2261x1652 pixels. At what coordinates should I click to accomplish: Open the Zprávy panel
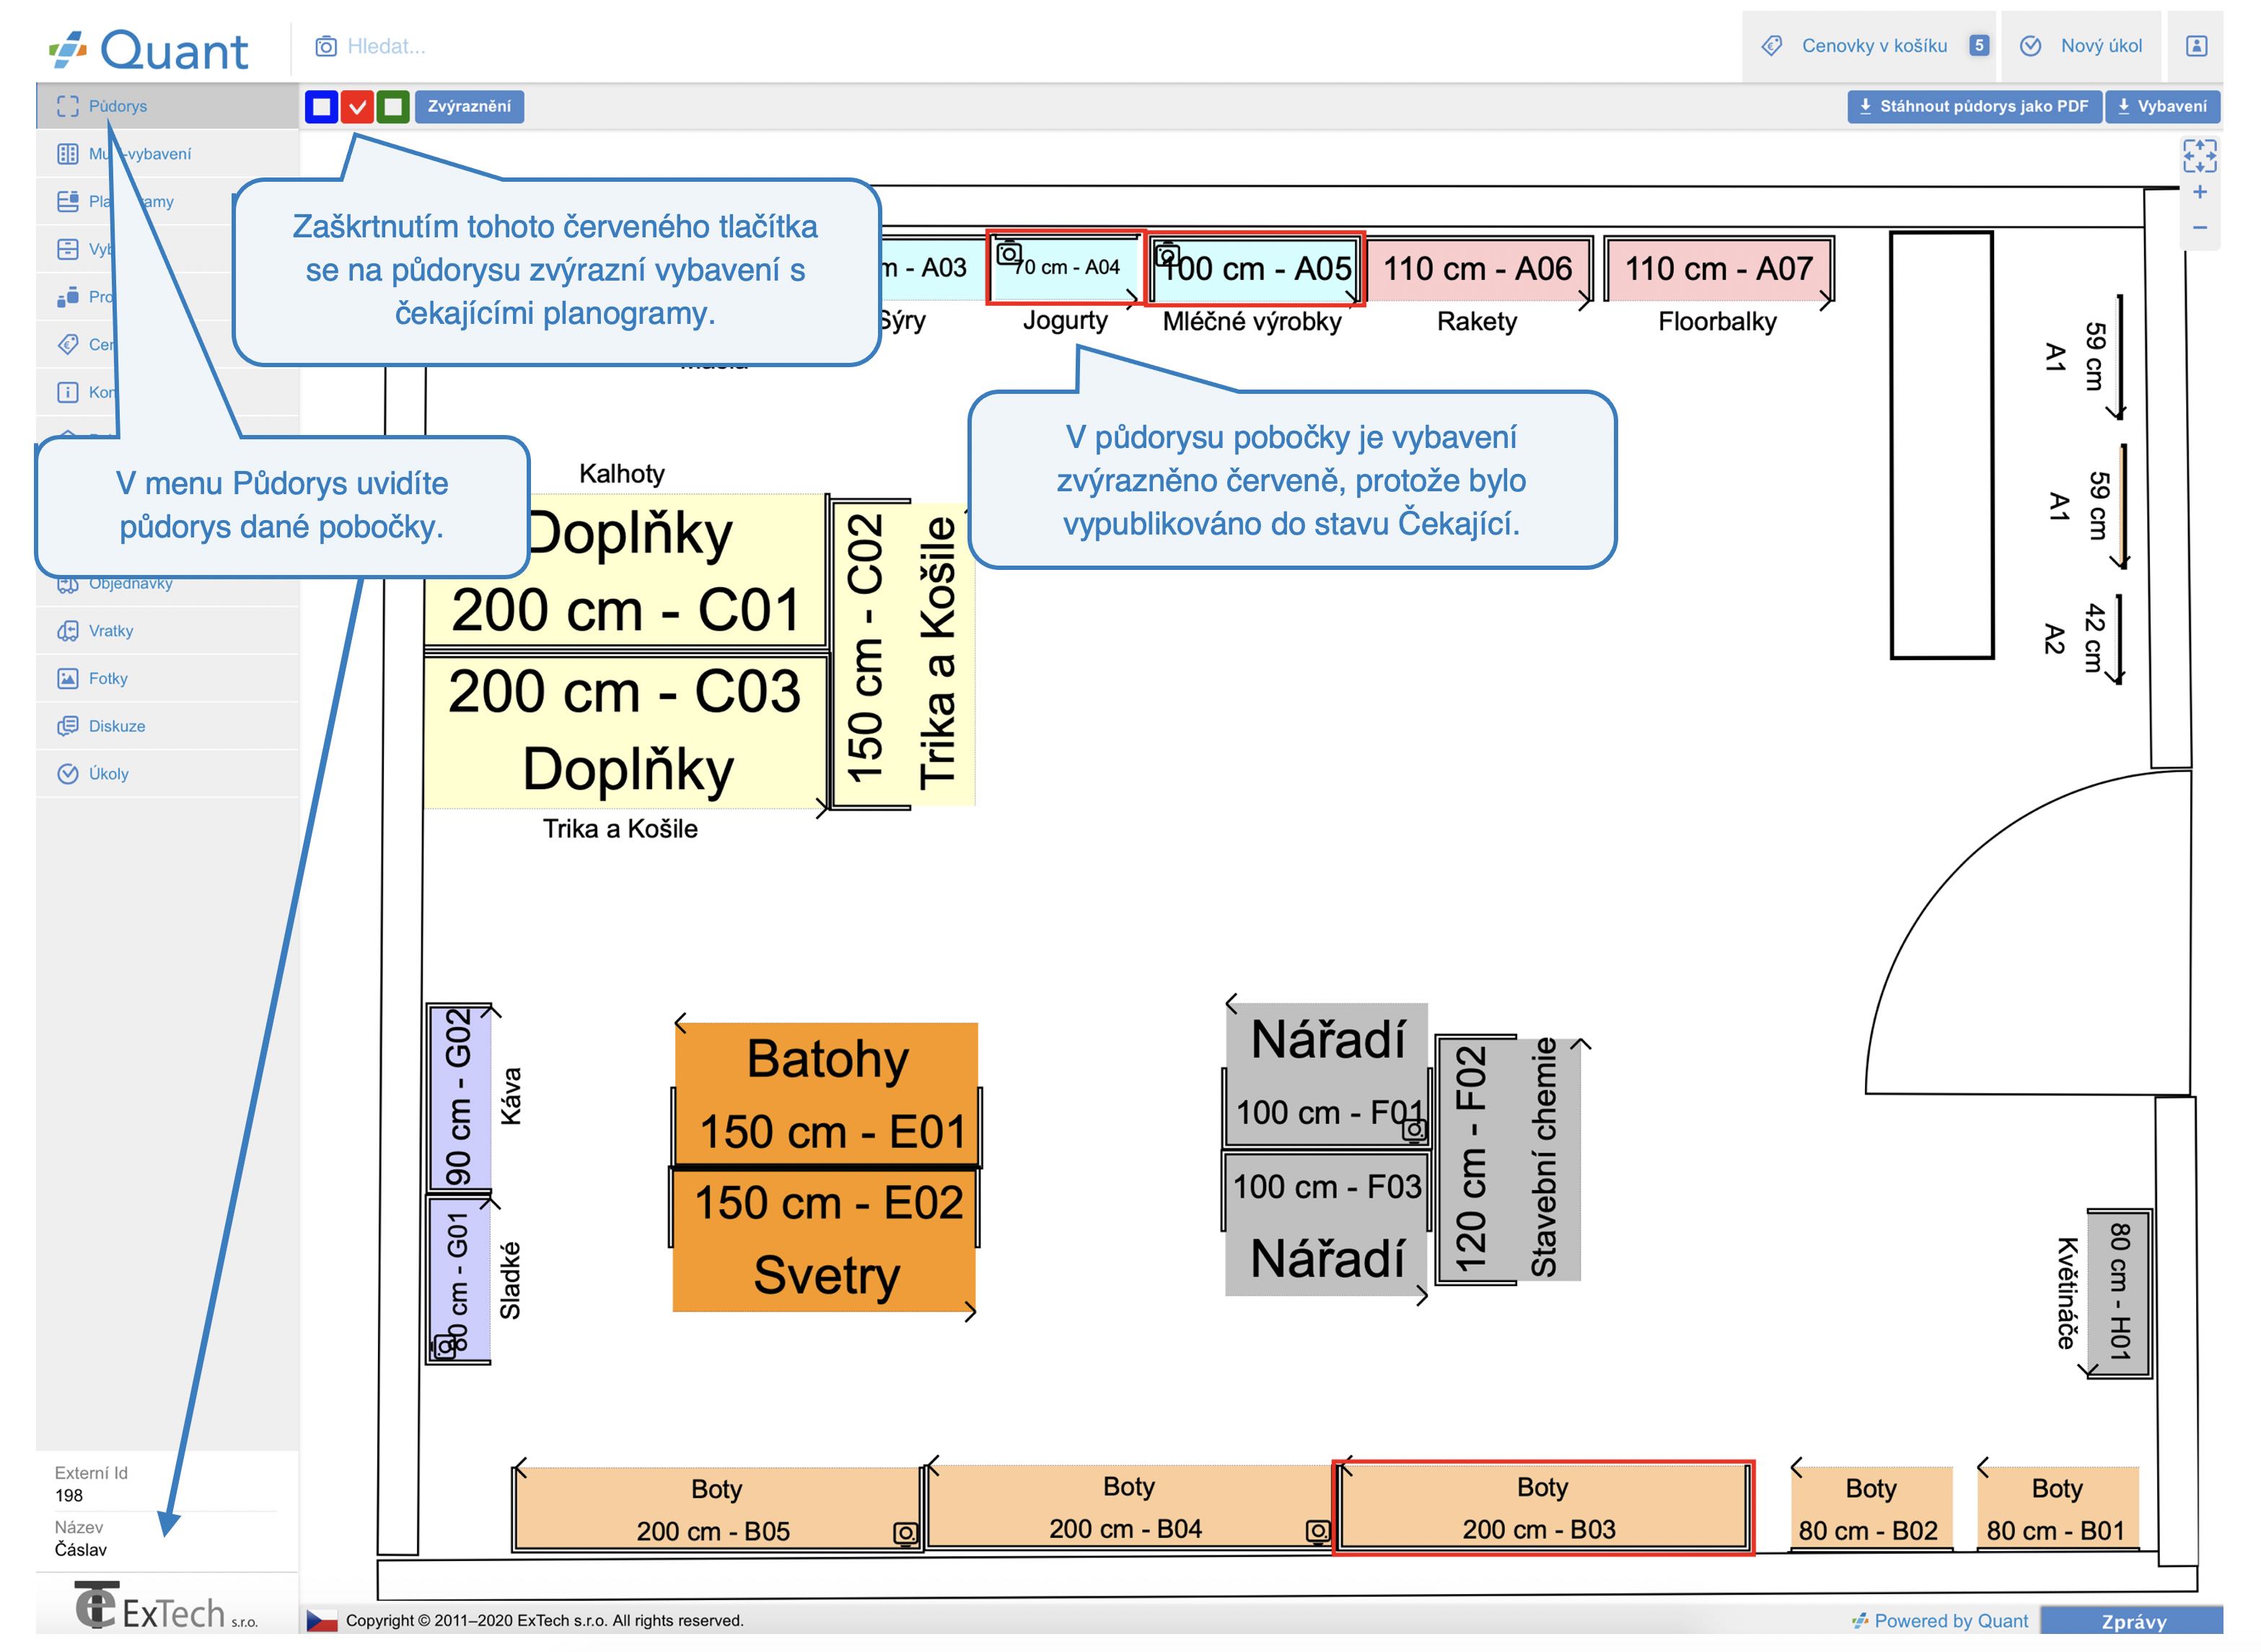(x=2133, y=1622)
